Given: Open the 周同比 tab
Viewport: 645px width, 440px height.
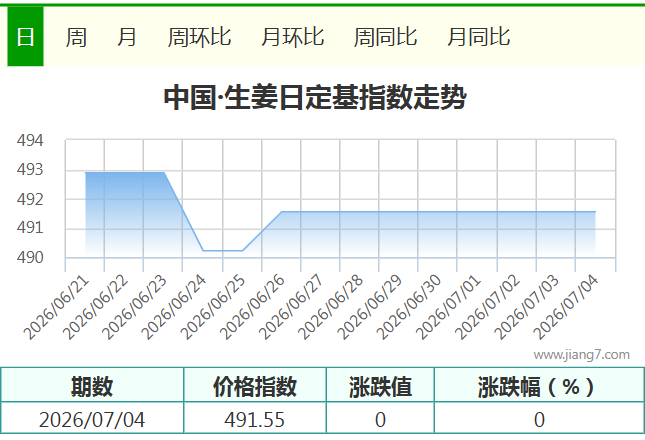Looking at the screenshot, I should click(385, 37).
